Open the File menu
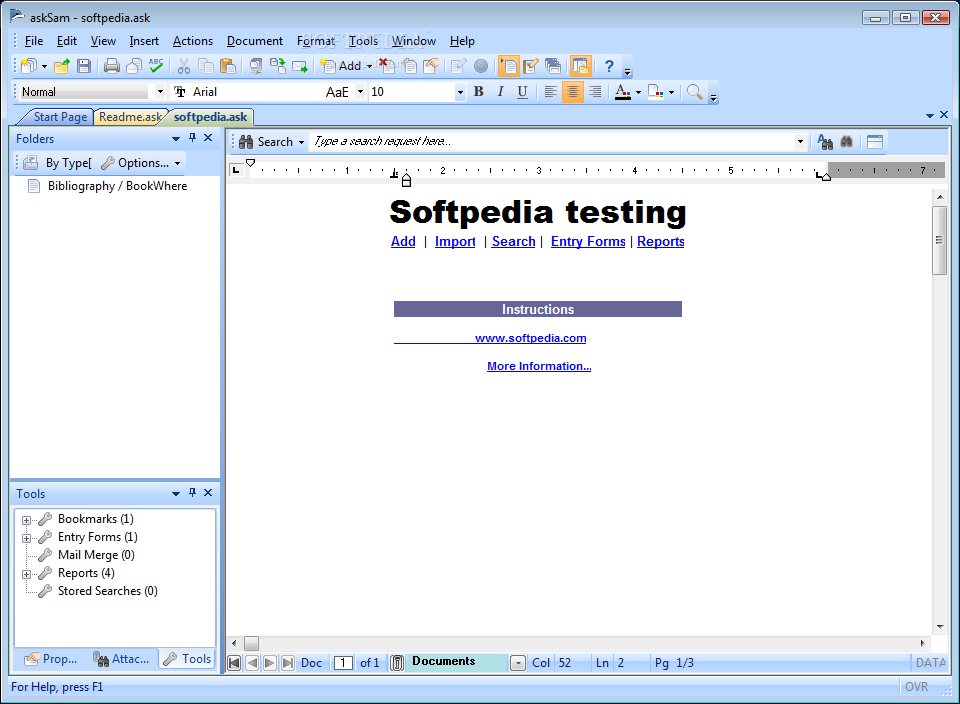960x704 pixels. click(x=34, y=41)
